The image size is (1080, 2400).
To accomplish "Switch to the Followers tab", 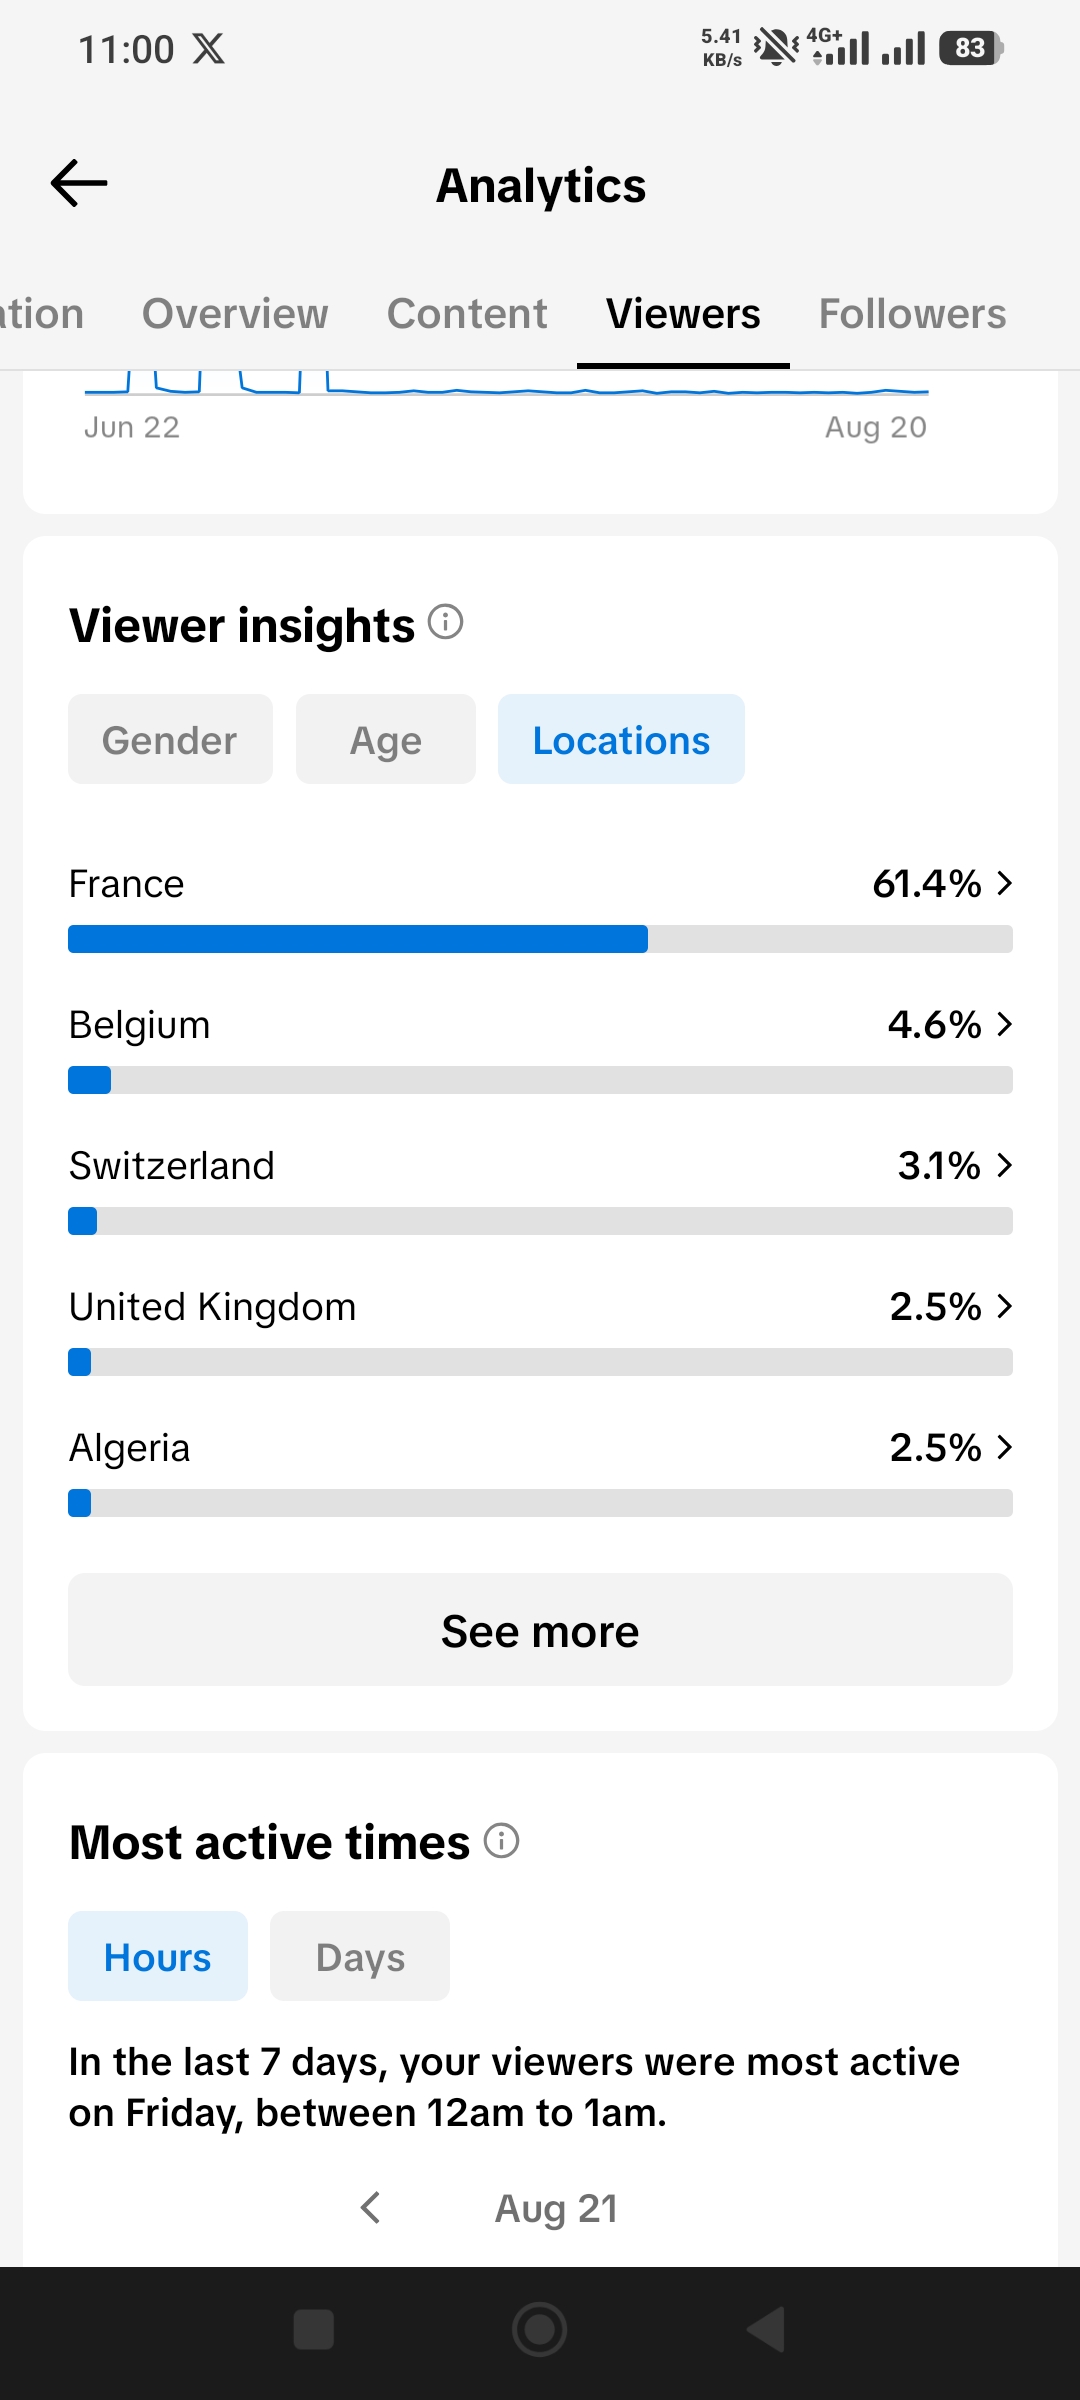I will pos(912,314).
